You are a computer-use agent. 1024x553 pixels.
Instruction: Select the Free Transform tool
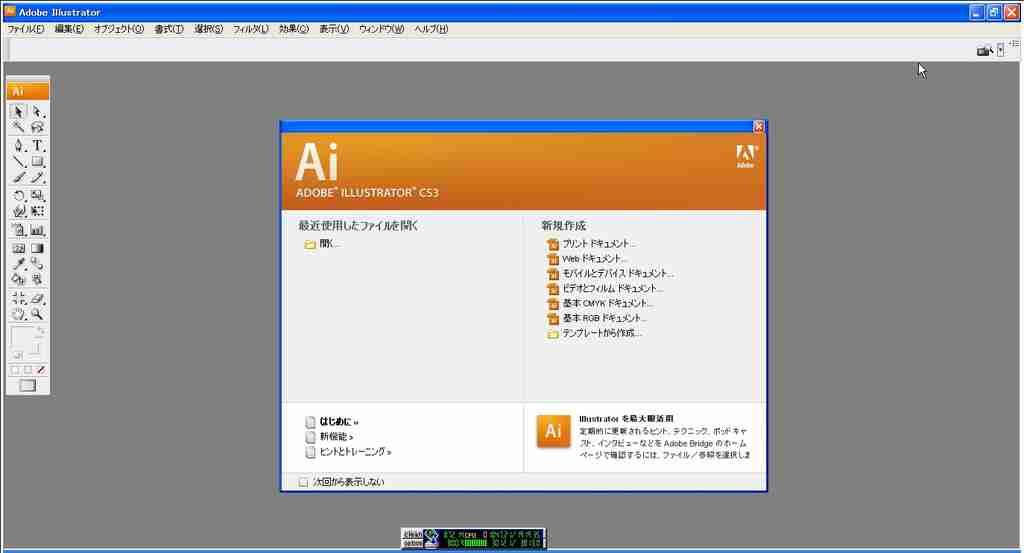(37, 211)
